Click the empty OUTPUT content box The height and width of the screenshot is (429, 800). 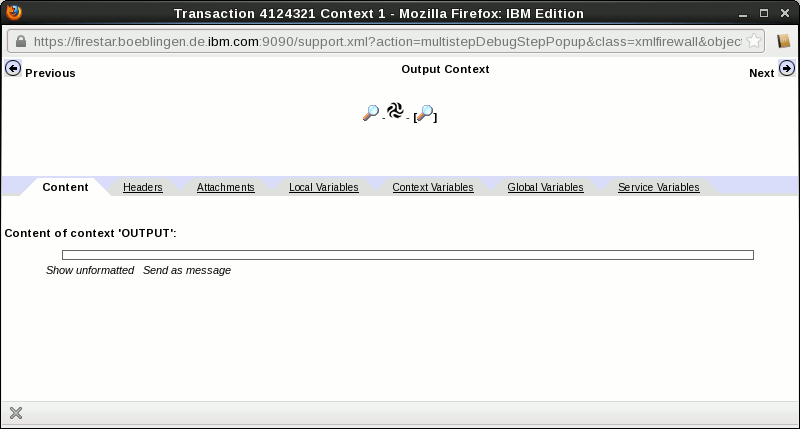click(x=407, y=255)
